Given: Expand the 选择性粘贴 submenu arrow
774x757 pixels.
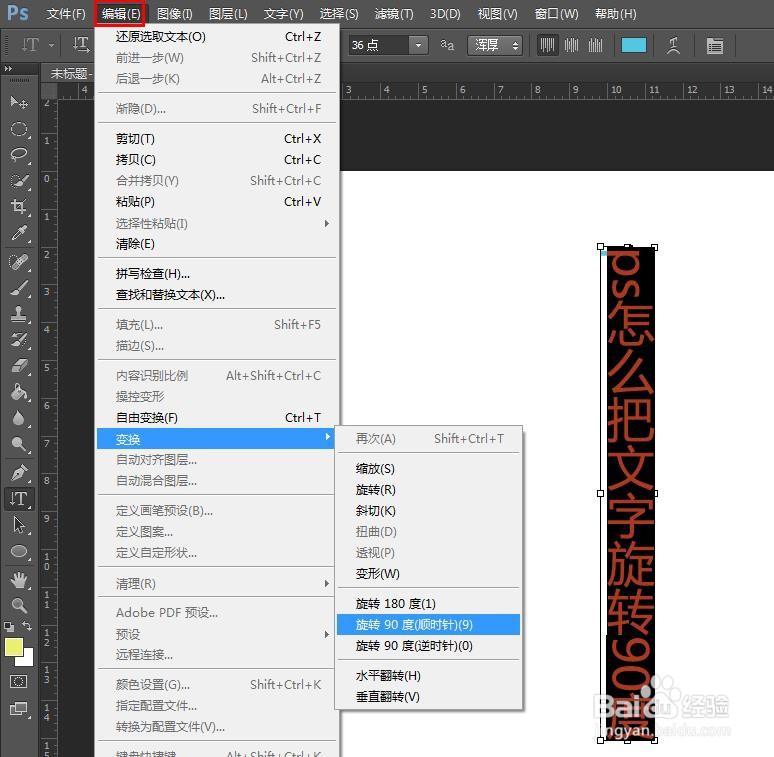Looking at the screenshot, I should pos(327,224).
